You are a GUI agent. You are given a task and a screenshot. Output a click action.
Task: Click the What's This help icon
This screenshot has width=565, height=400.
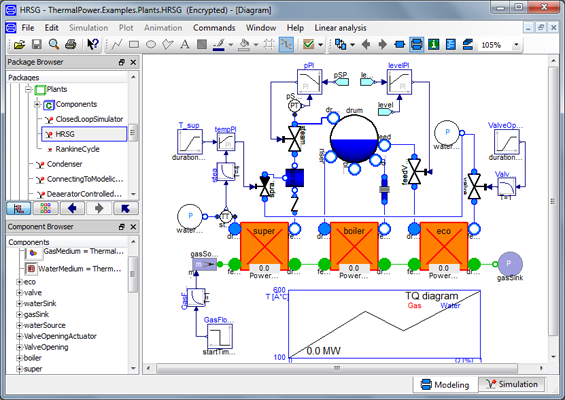[x=93, y=45]
